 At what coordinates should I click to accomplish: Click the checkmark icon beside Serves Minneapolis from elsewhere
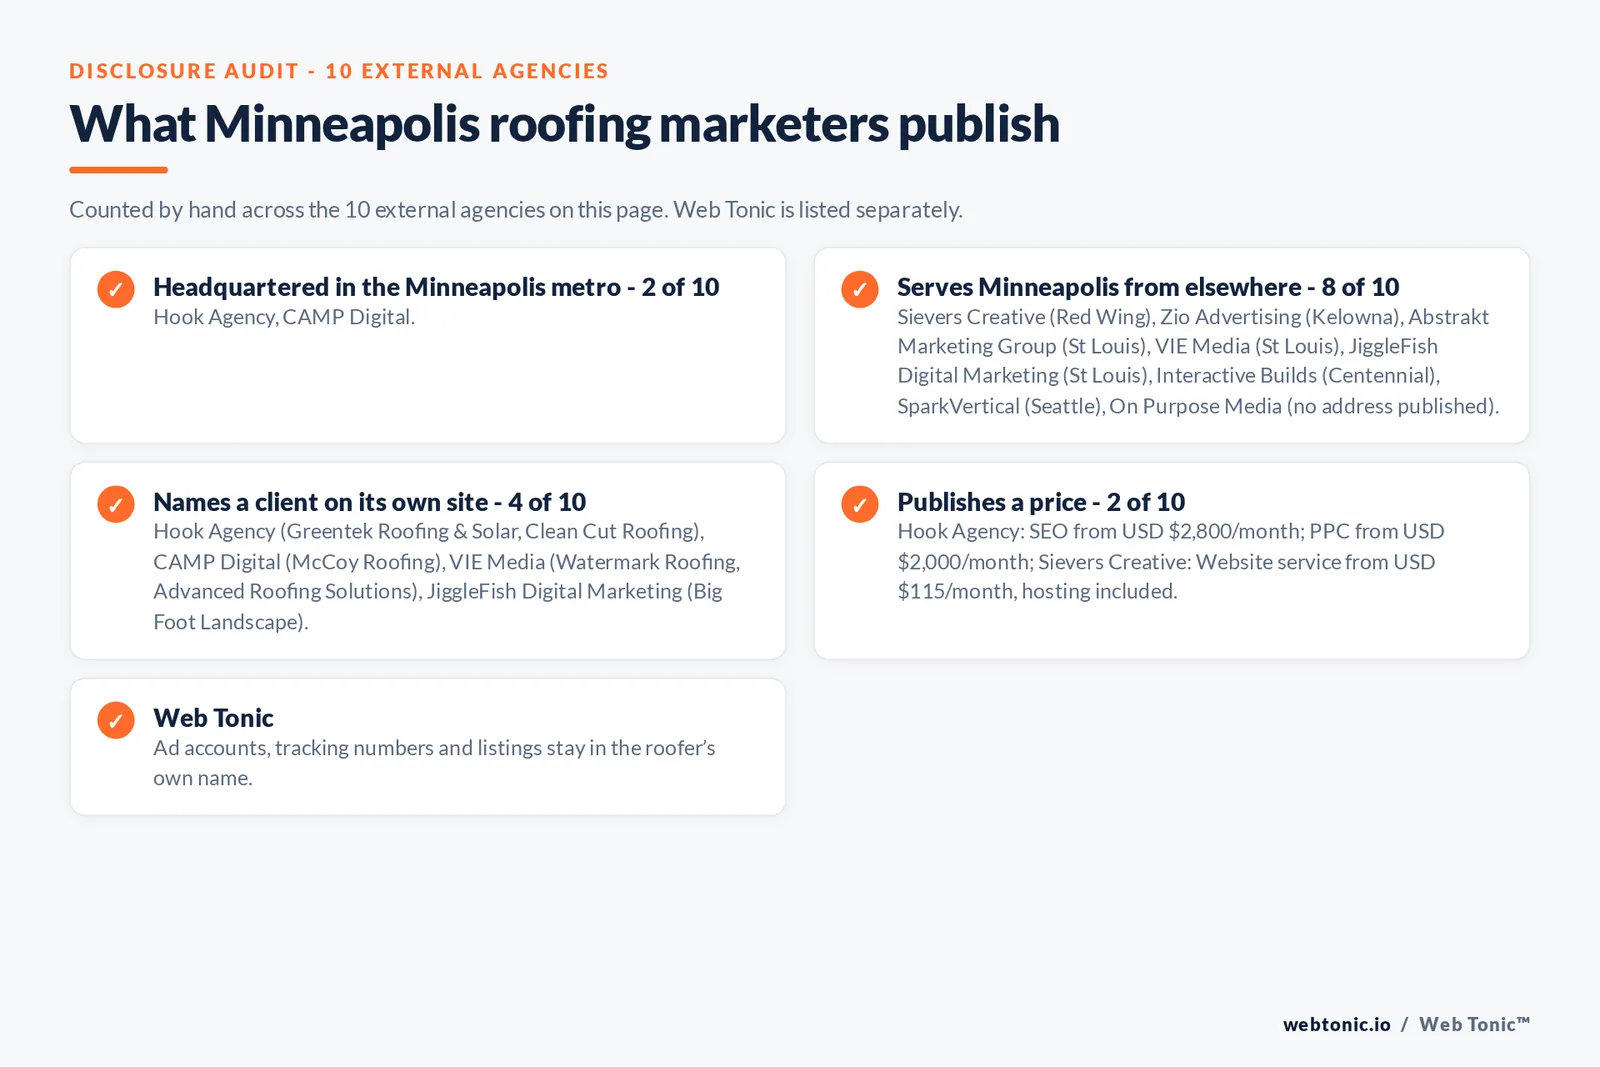tap(860, 289)
